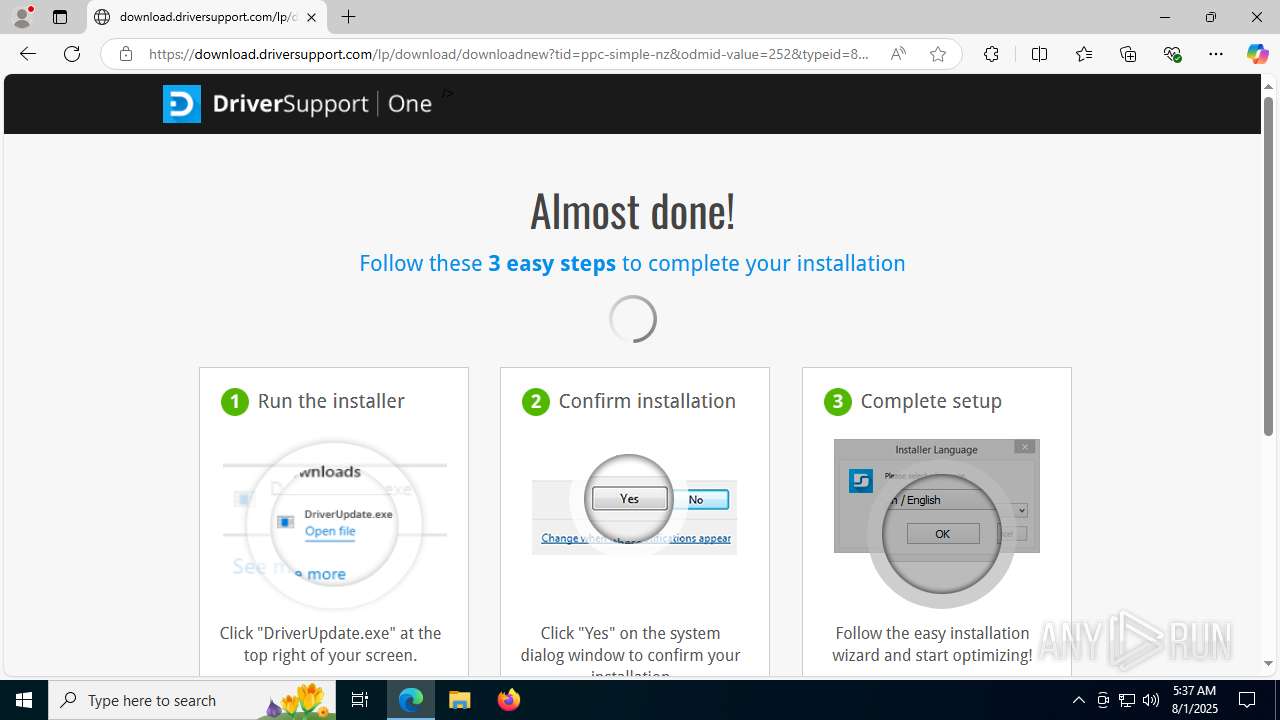
Task: Show hidden system tray icons
Action: tap(1078, 700)
